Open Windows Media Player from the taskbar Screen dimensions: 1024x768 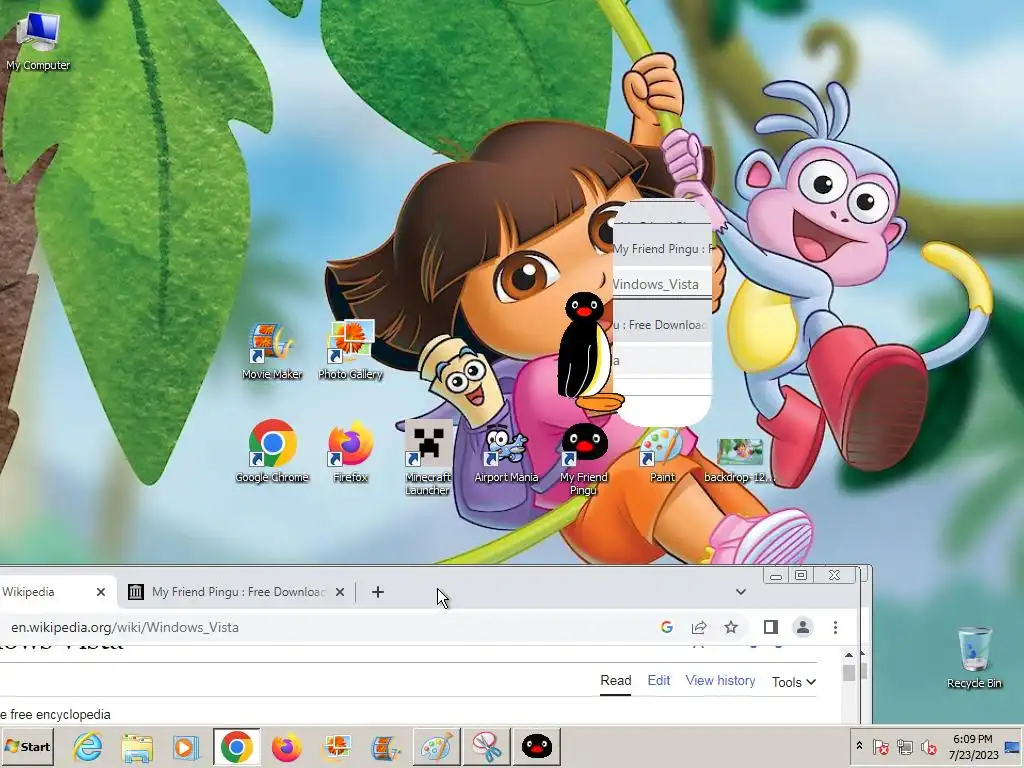point(185,747)
